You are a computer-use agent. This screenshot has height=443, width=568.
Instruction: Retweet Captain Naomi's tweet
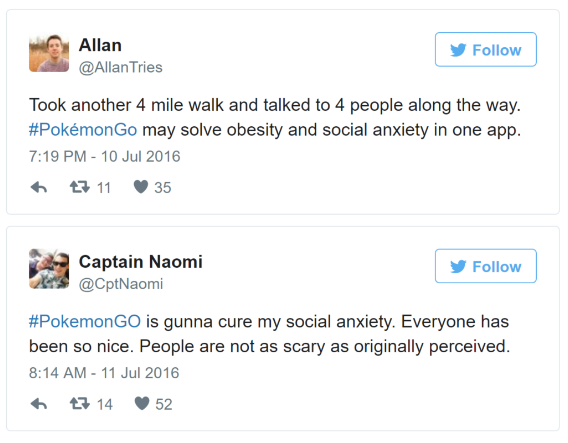80,404
